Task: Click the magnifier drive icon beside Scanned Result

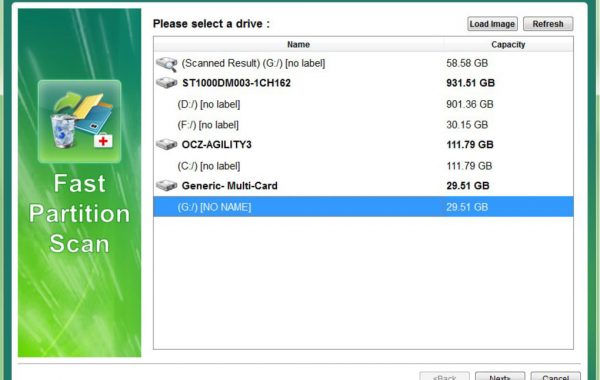Action: [x=166, y=64]
